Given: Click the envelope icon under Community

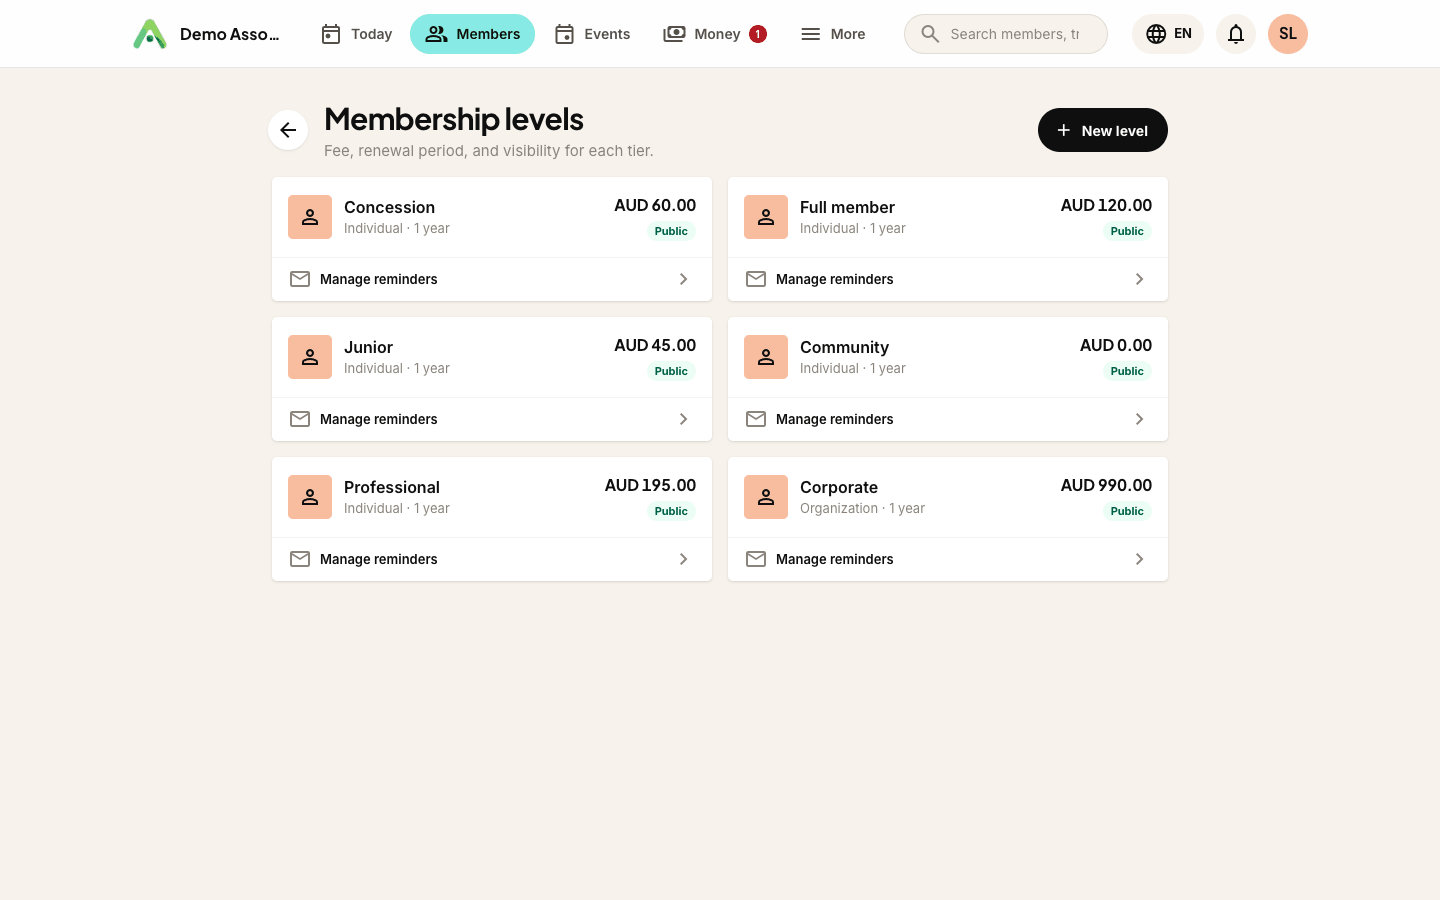Looking at the screenshot, I should pyautogui.click(x=756, y=419).
